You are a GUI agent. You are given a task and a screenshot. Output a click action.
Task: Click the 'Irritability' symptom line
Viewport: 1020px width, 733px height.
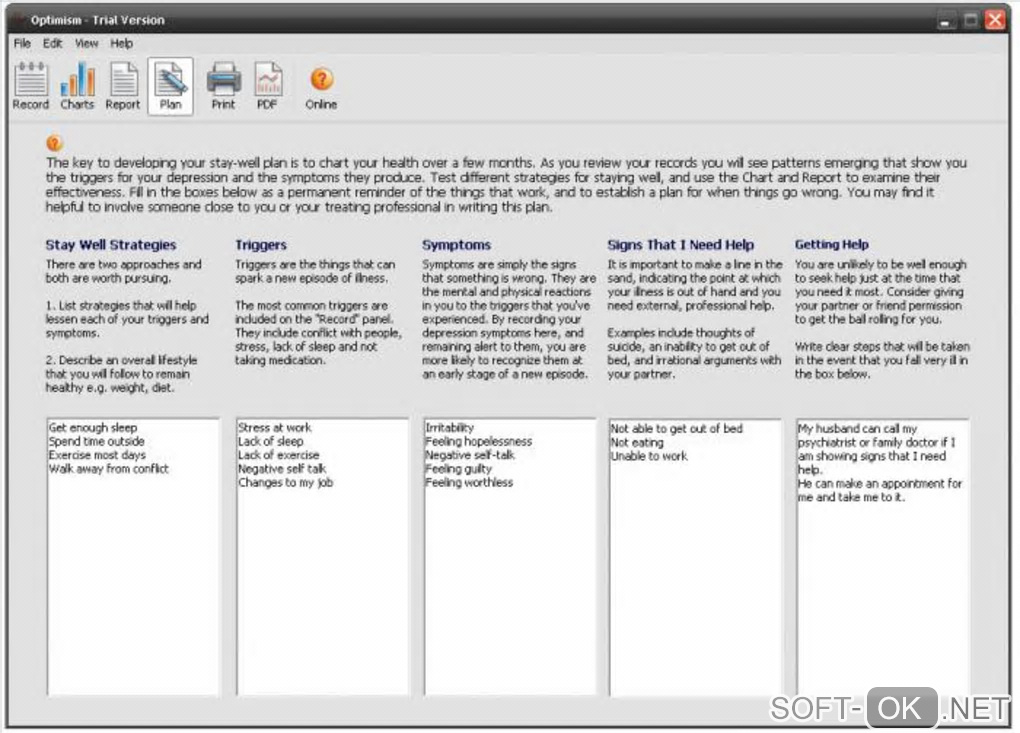(x=450, y=428)
